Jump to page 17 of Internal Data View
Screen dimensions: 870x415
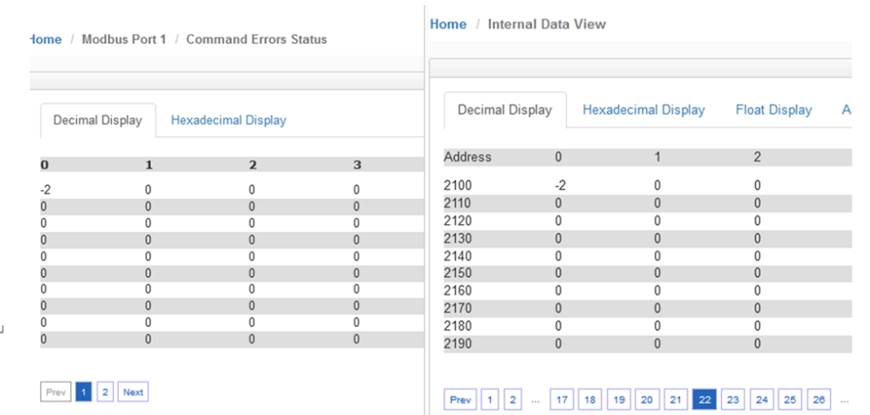(562, 400)
